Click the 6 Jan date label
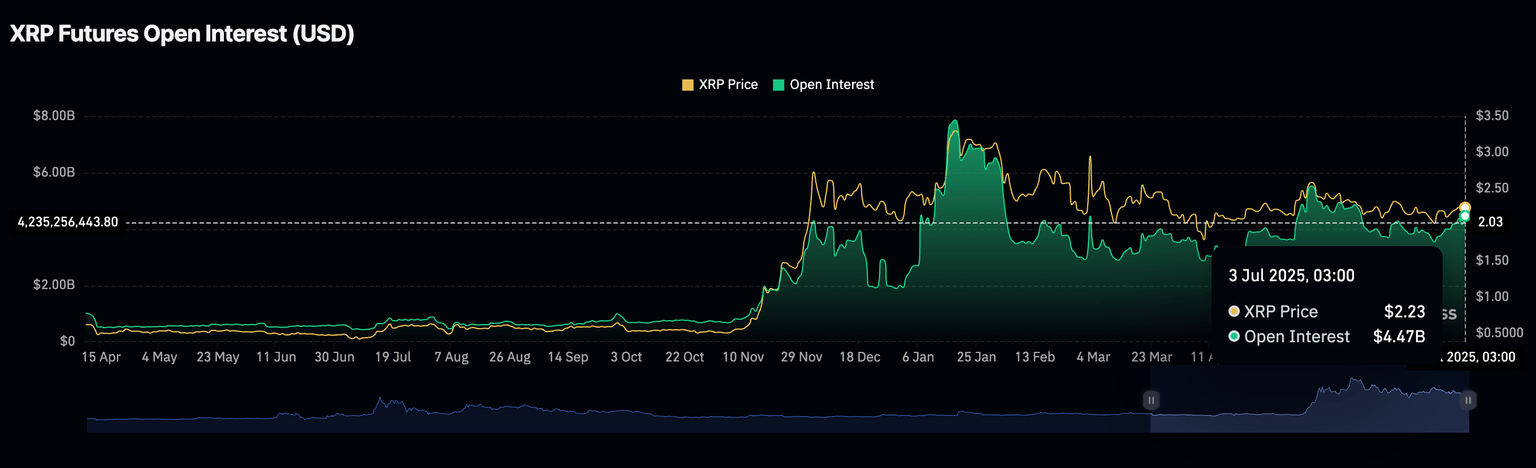The image size is (1536, 468). (919, 357)
